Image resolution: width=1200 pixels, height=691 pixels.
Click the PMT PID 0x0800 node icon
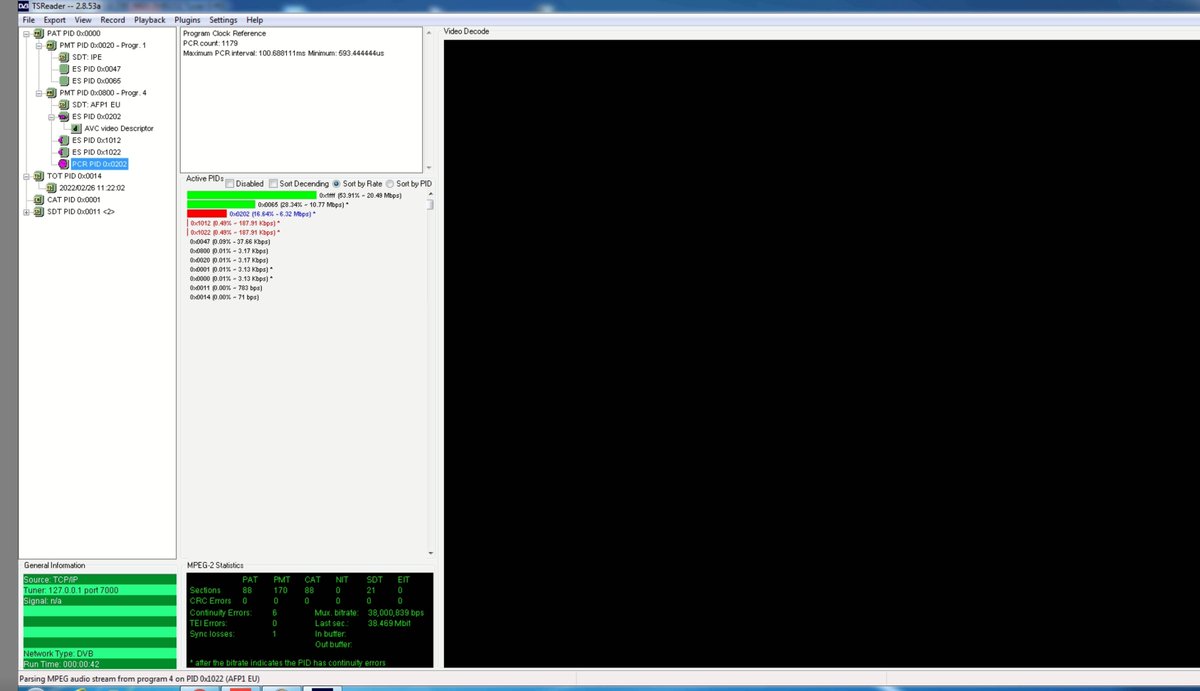click(52, 93)
